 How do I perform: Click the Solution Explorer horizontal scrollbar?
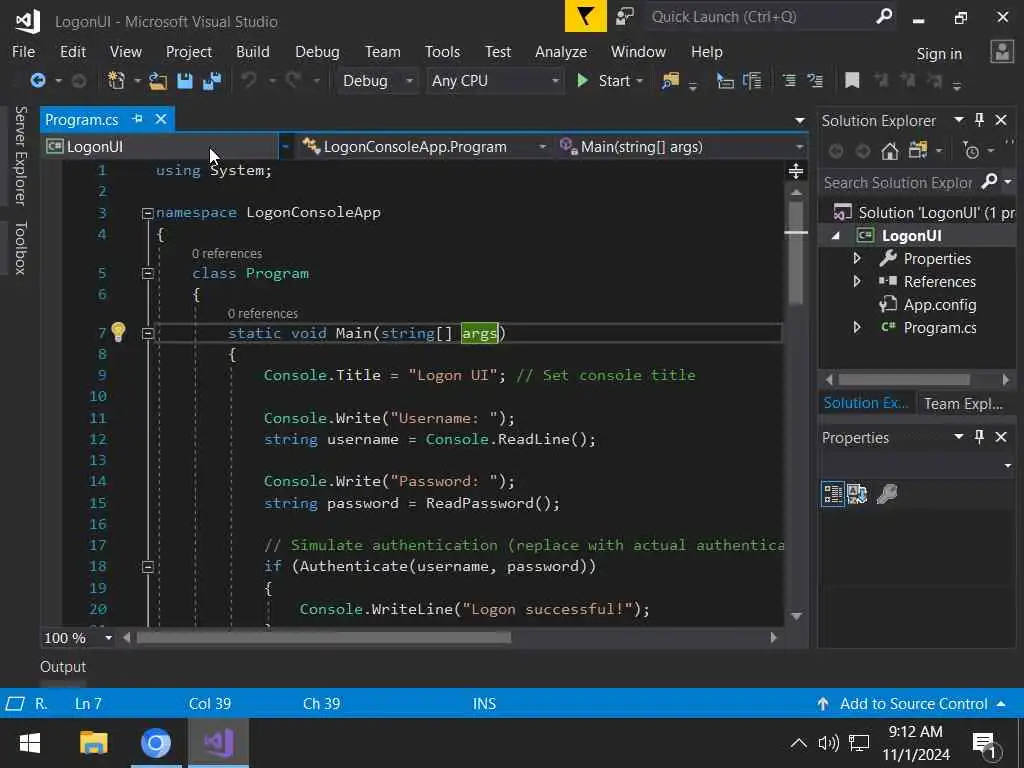(x=904, y=379)
